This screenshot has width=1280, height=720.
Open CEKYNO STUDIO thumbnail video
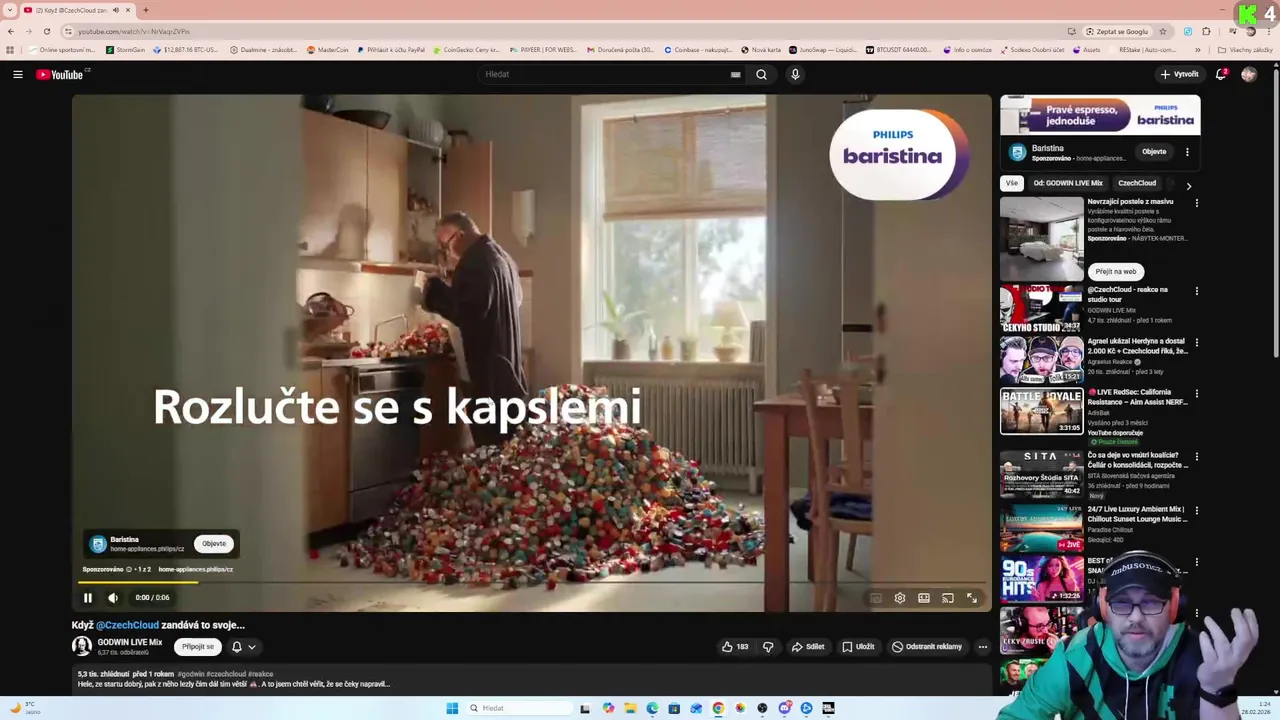(1041, 309)
